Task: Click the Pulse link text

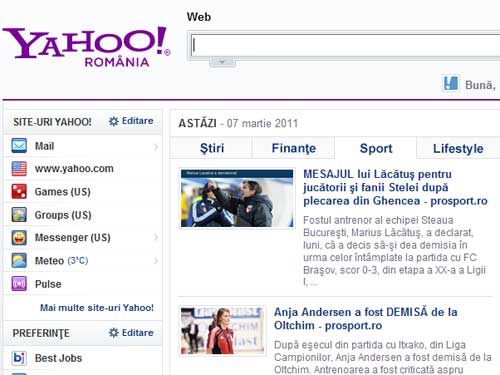Action: point(48,284)
